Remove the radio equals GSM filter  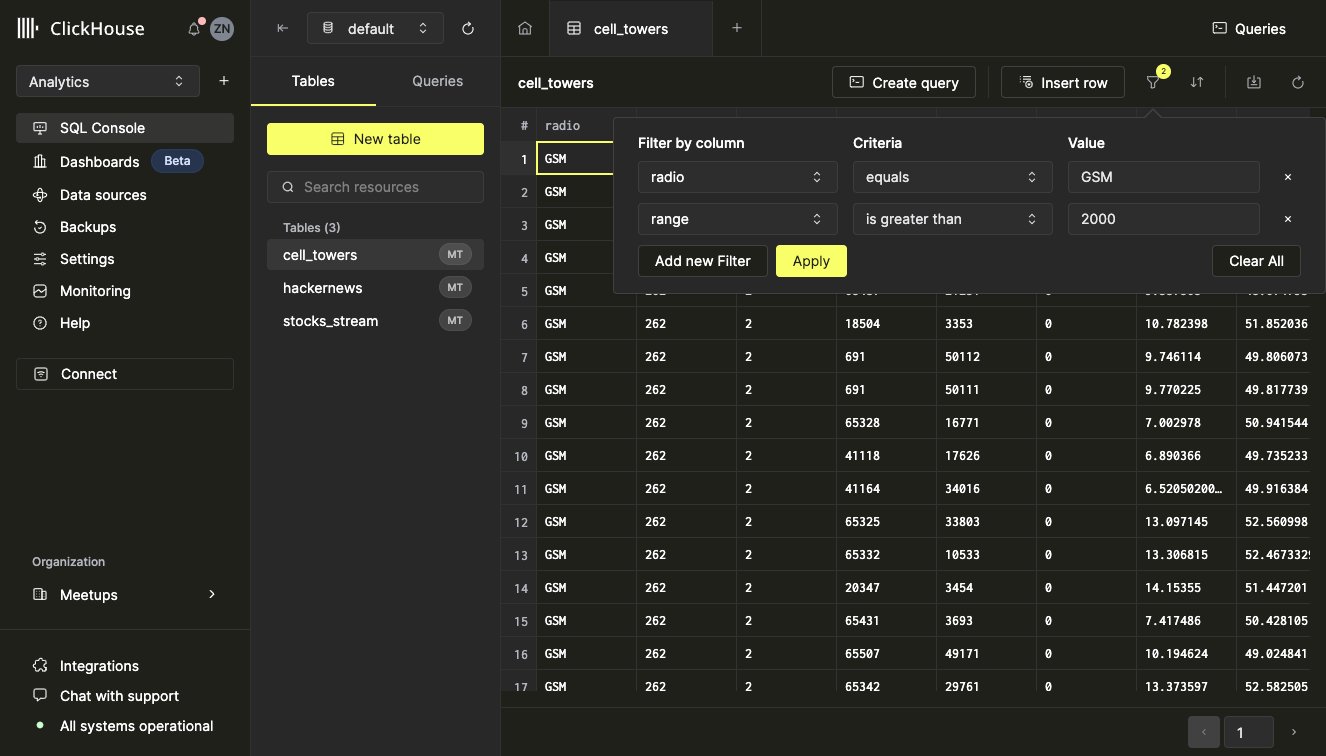click(x=1288, y=177)
